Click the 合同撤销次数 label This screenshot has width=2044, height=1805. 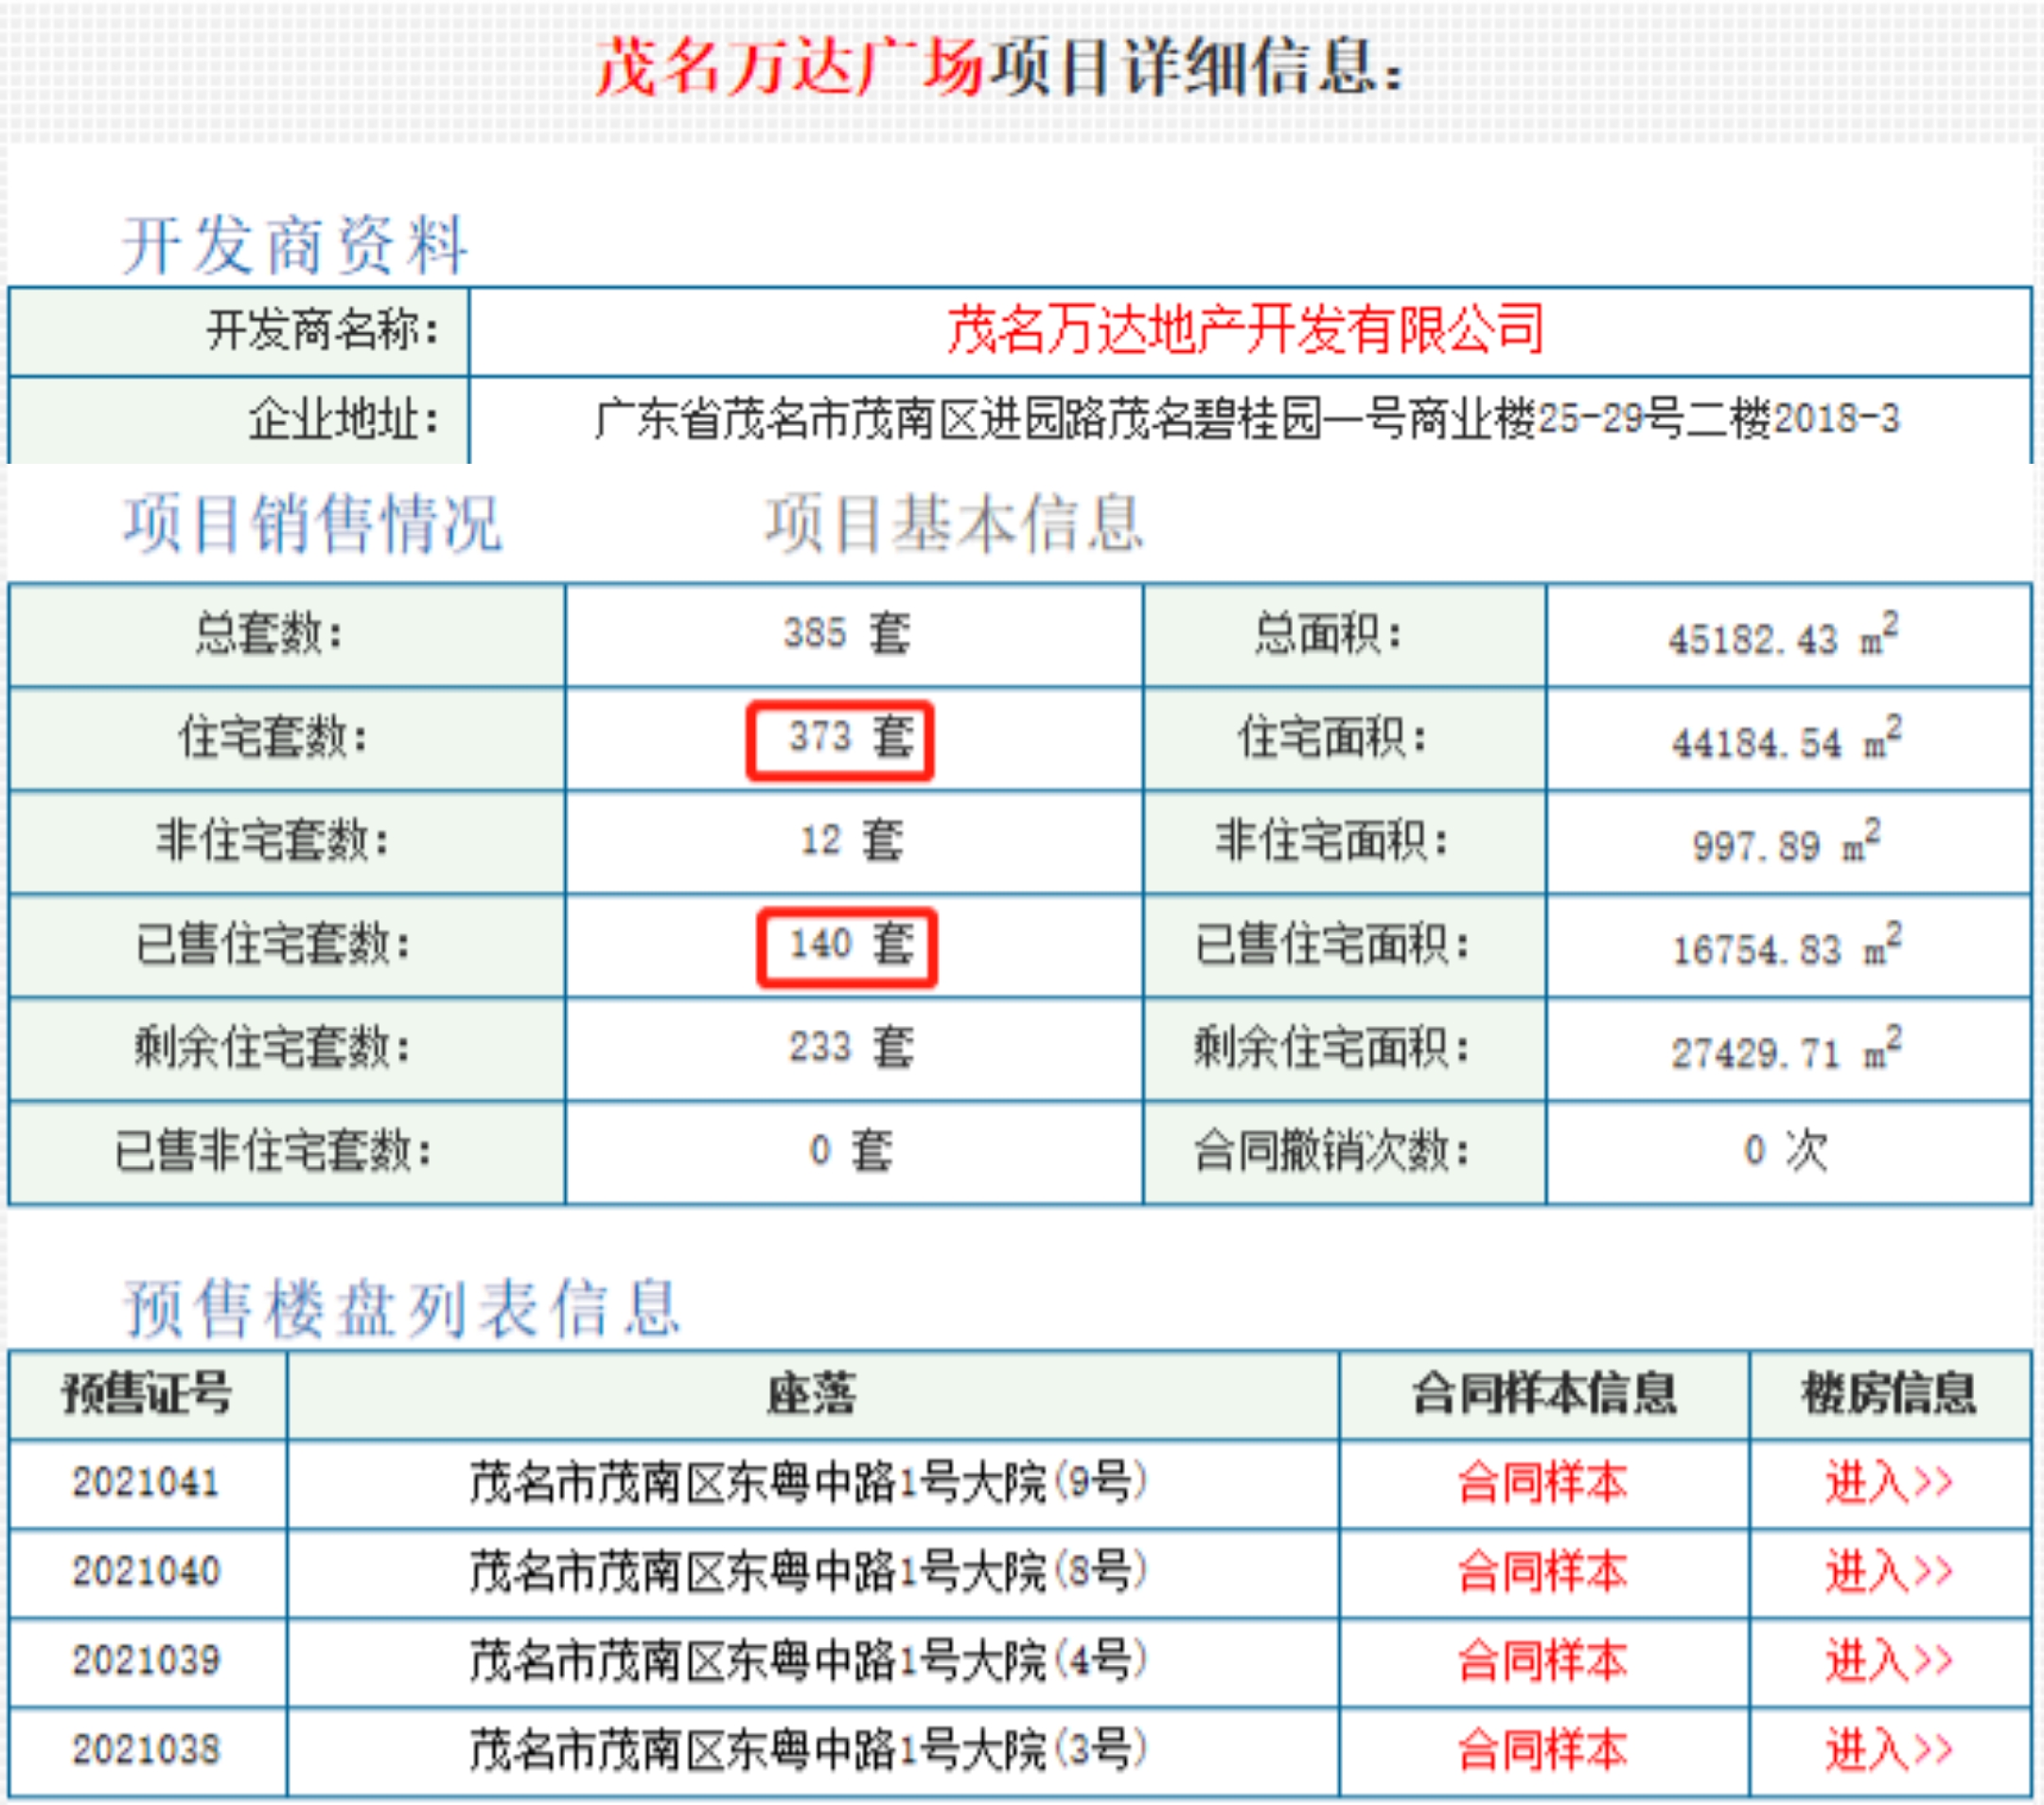point(1332,1150)
